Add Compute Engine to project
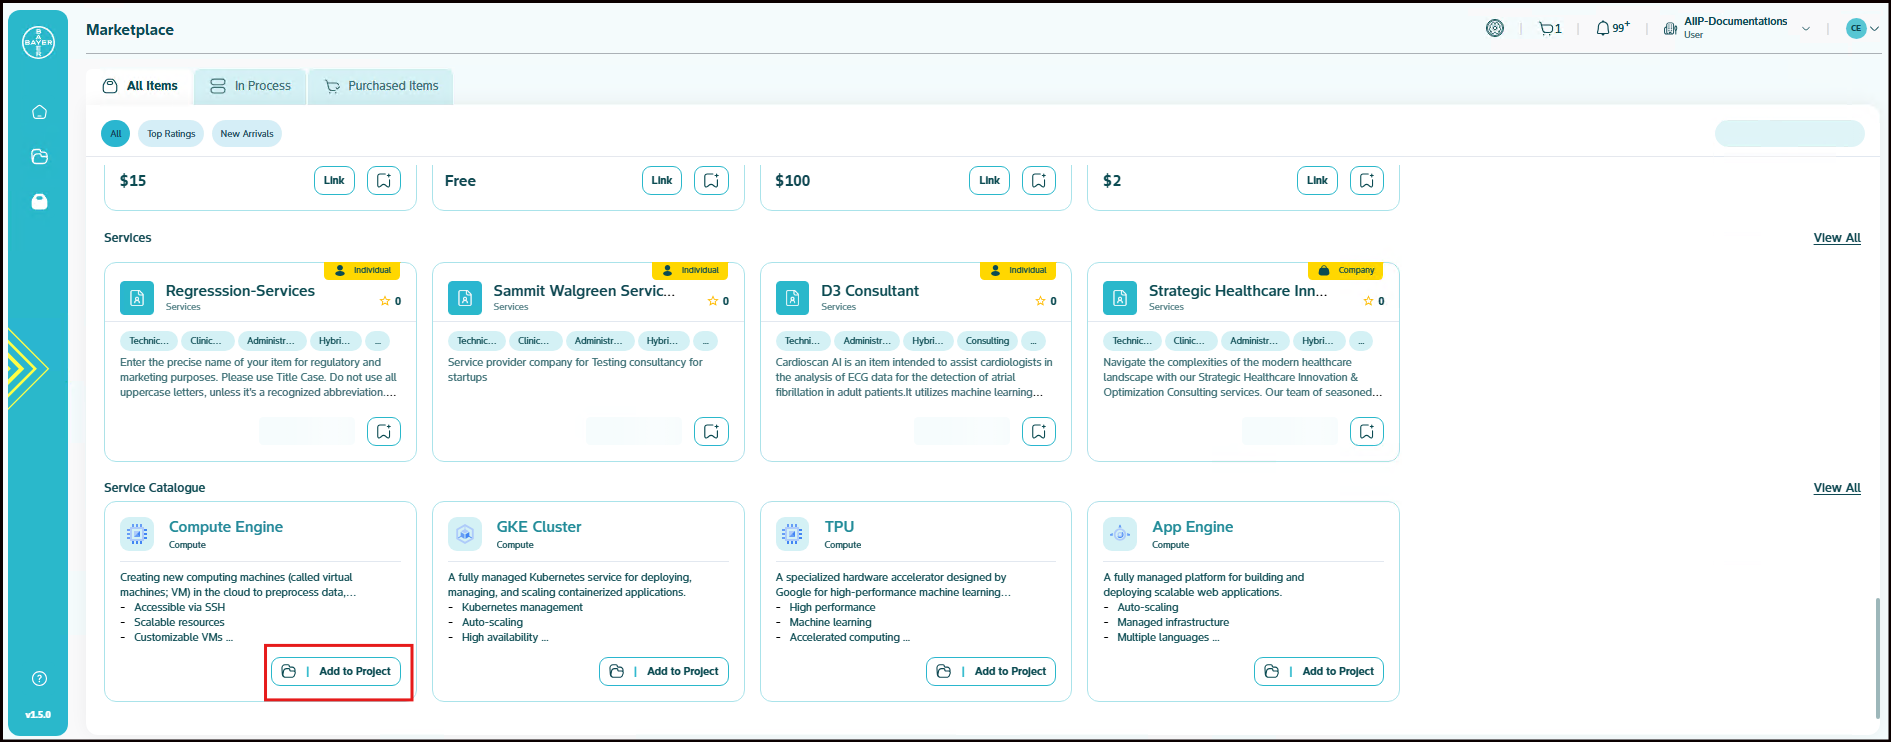Viewport: 1891px width, 742px height. coord(336,672)
